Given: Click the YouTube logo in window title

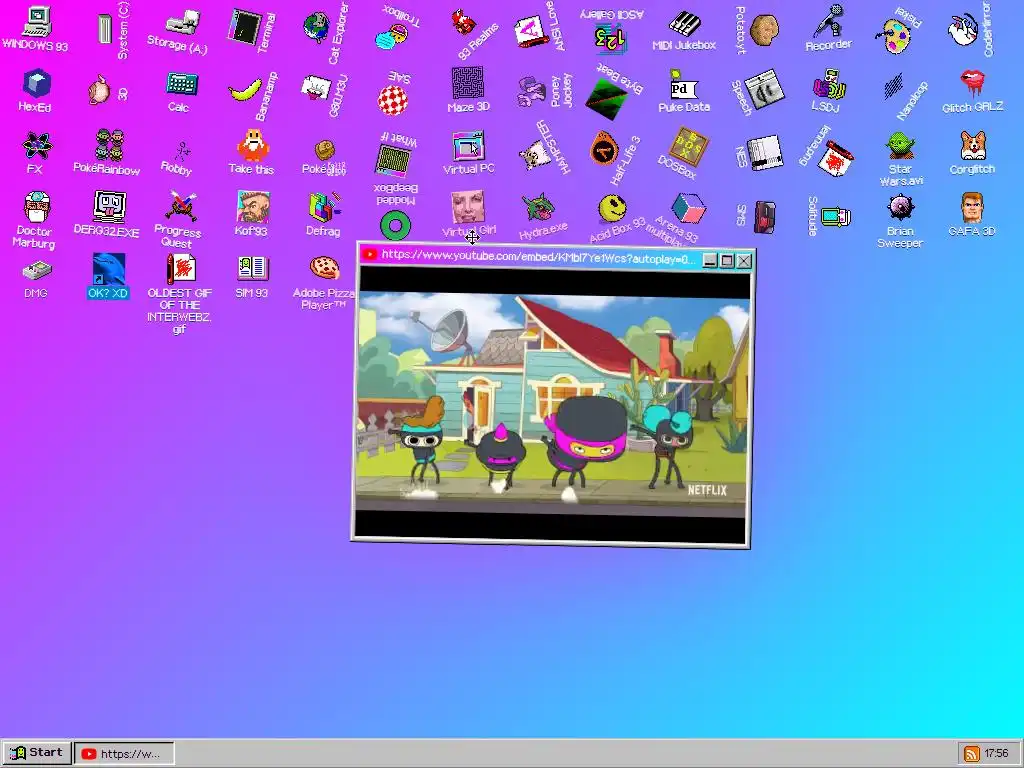Looking at the screenshot, I should tap(370, 254).
